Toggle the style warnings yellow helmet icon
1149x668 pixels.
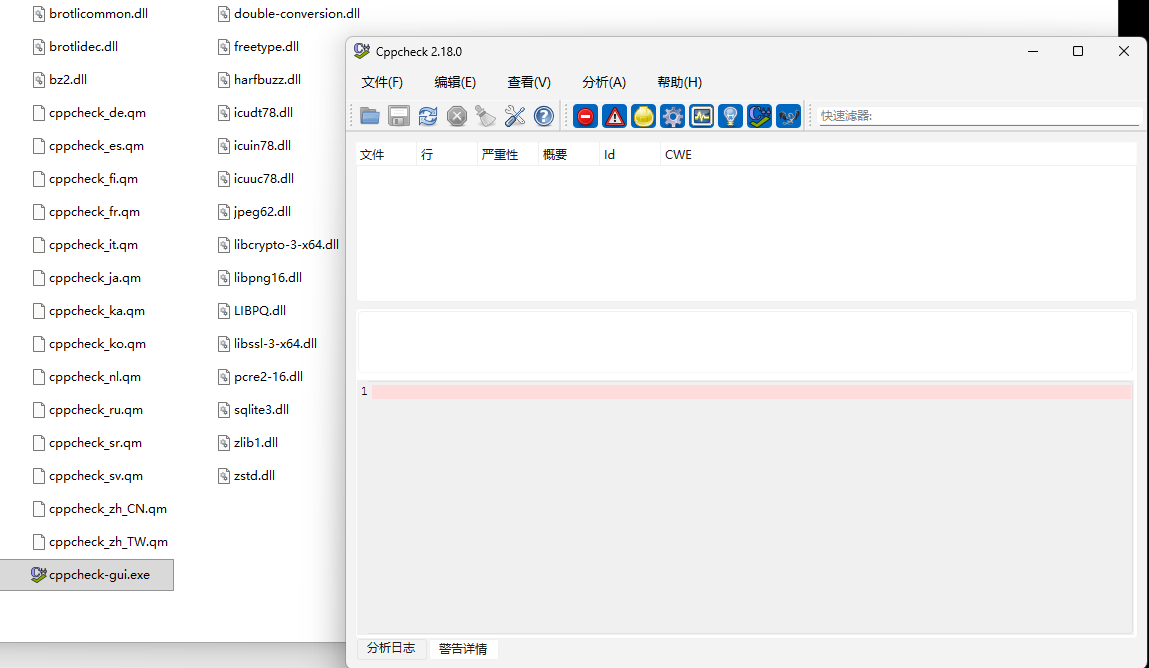click(x=643, y=116)
